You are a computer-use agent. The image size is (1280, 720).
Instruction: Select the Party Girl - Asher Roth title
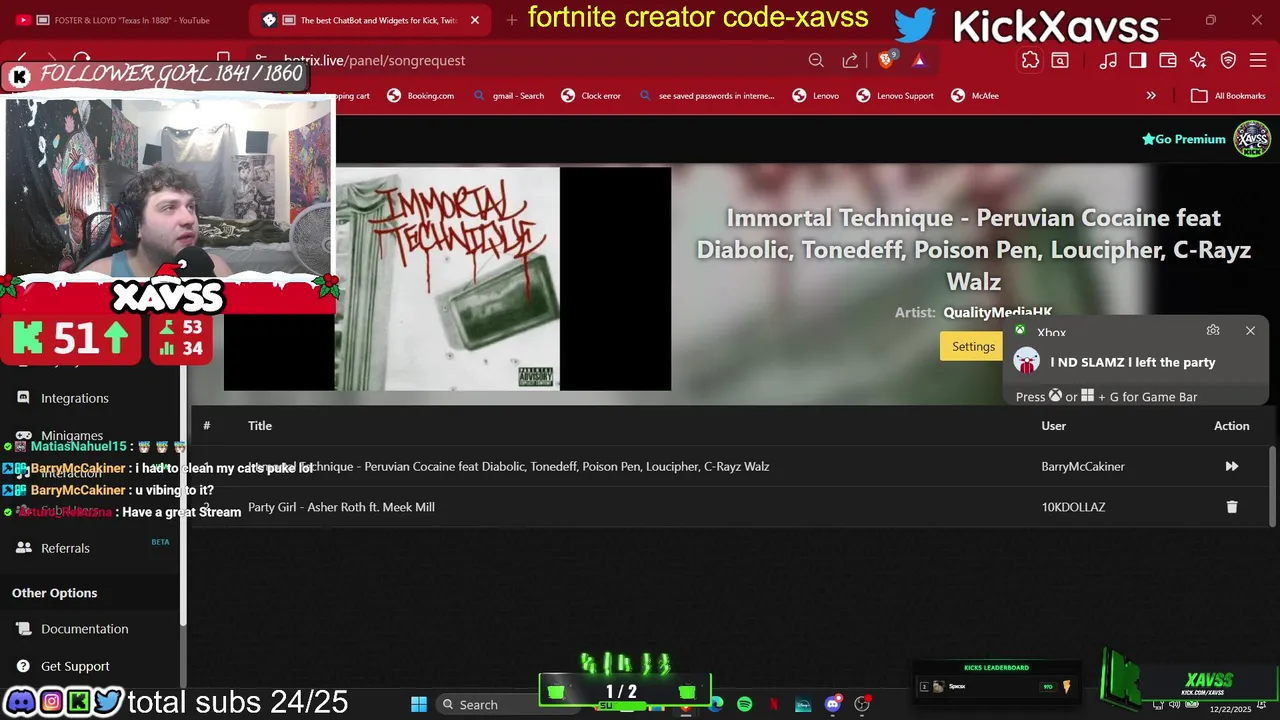[x=341, y=507]
